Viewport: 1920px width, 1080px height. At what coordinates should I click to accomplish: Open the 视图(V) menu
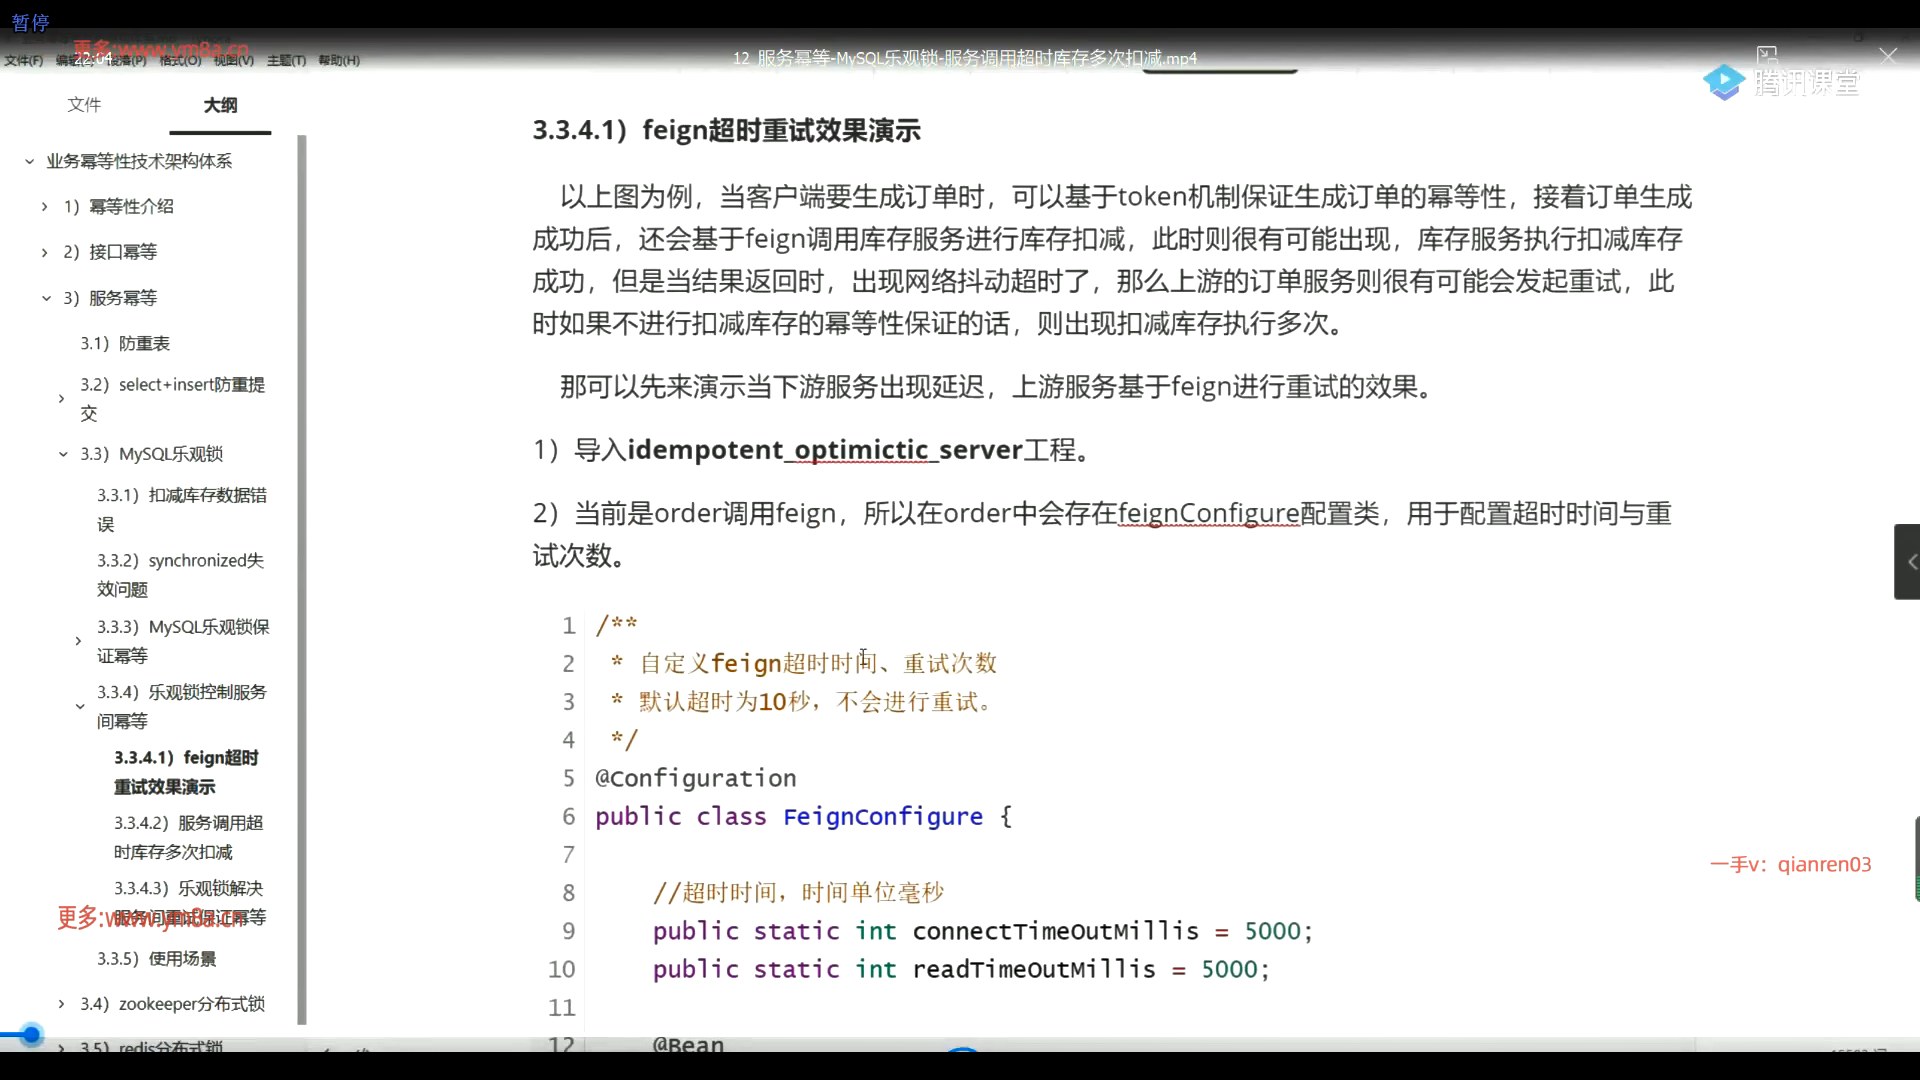tap(231, 60)
